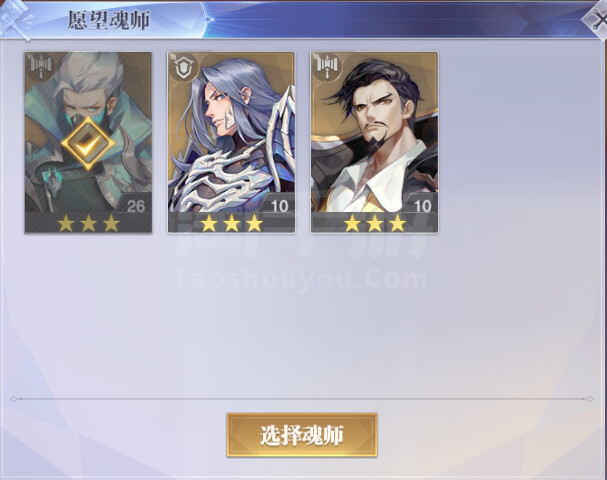Image resolution: width=607 pixels, height=480 pixels.
Task: Click the three stars under the goateed man
Action: click(x=375, y=223)
